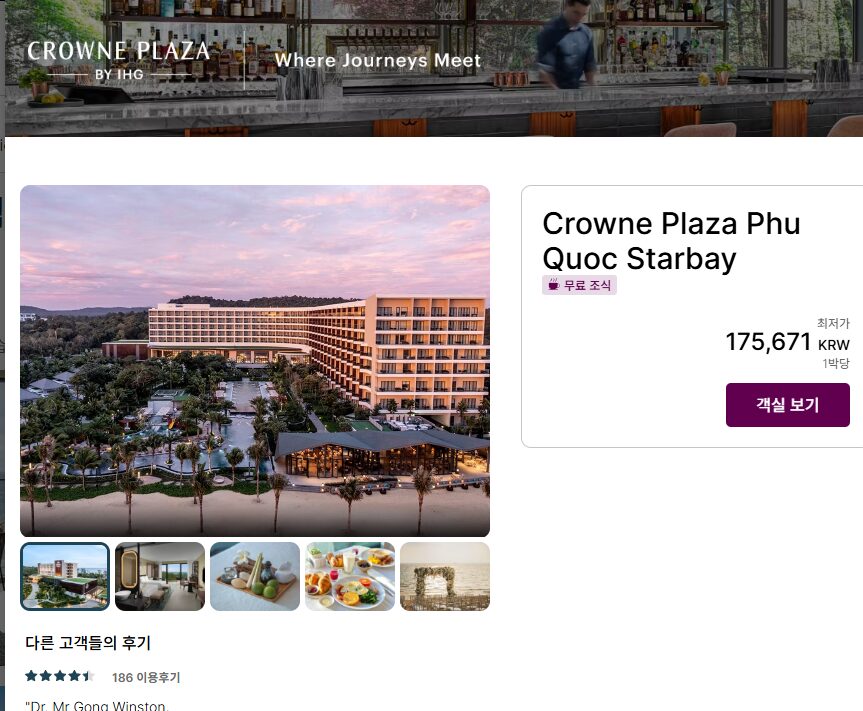Click the 다른 고객들의 후기 heading

pos(88,643)
